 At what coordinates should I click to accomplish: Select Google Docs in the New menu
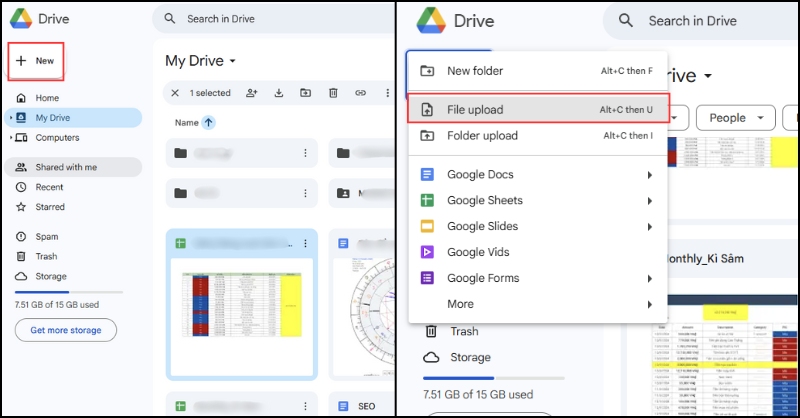point(538,175)
